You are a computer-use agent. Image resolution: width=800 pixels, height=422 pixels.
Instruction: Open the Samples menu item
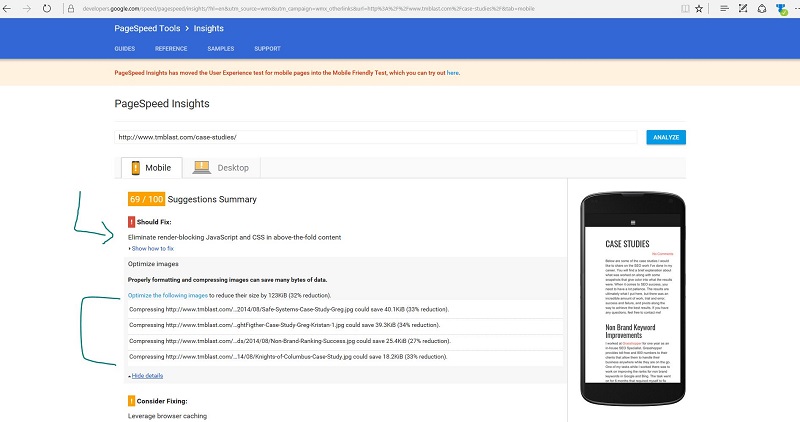pos(220,49)
